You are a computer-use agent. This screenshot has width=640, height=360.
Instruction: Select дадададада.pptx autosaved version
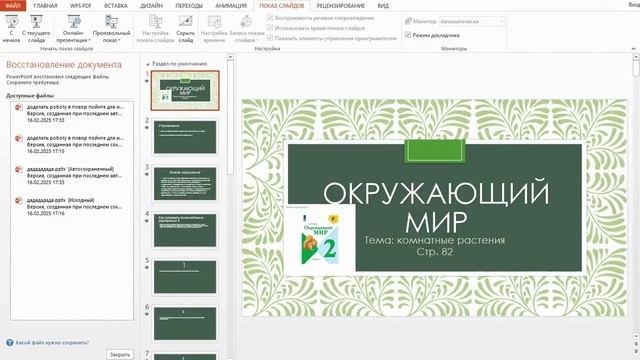pos(72,176)
